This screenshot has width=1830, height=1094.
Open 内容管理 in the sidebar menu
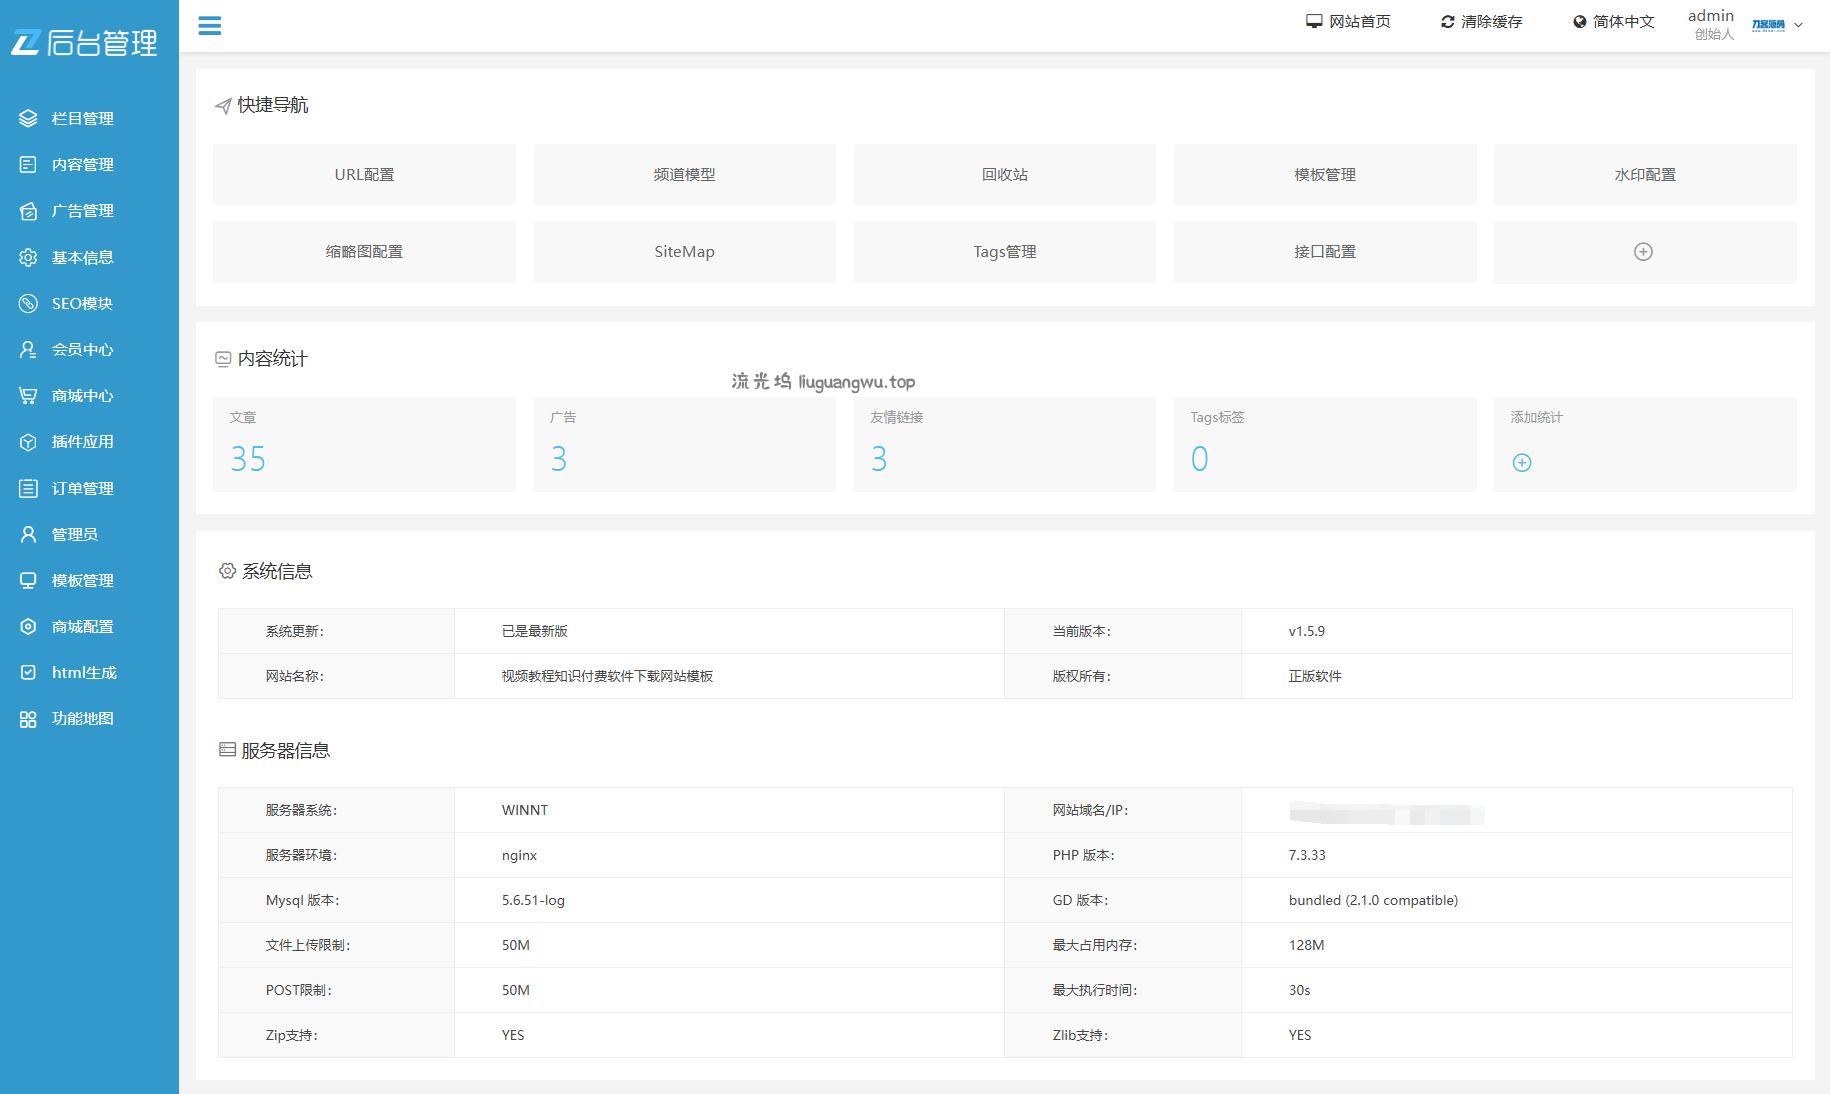(x=82, y=165)
